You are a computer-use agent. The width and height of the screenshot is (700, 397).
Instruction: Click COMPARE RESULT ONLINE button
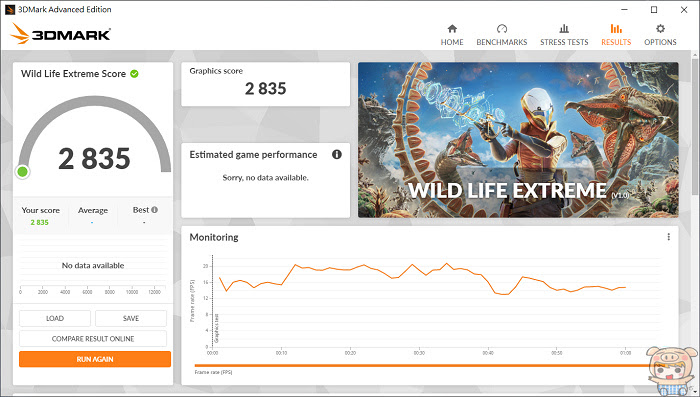93,339
